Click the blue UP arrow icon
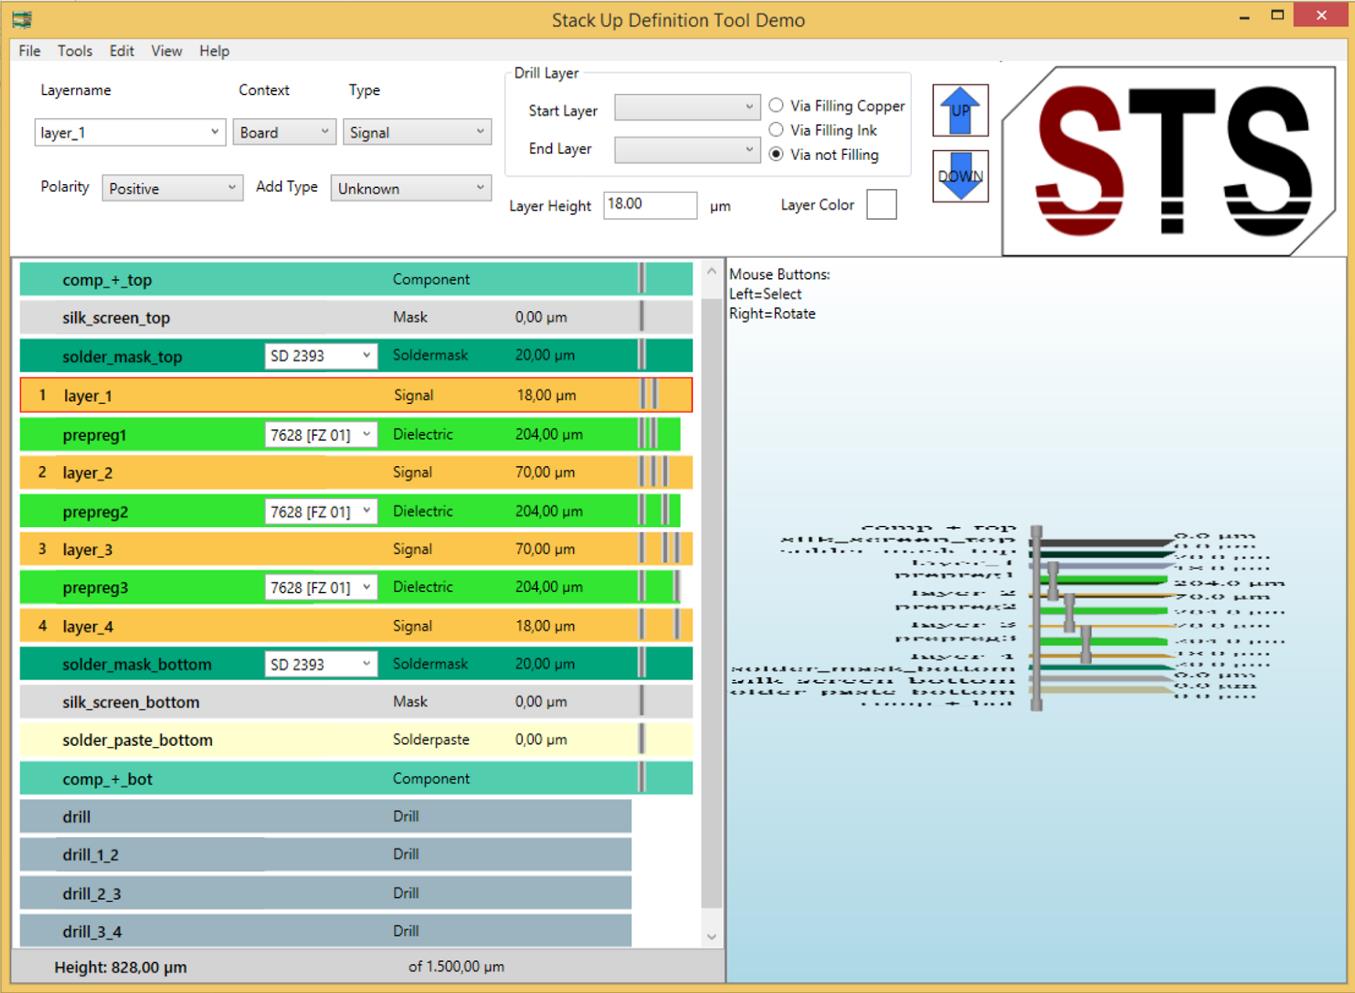Image resolution: width=1355 pixels, height=993 pixels. click(x=960, y=110)
